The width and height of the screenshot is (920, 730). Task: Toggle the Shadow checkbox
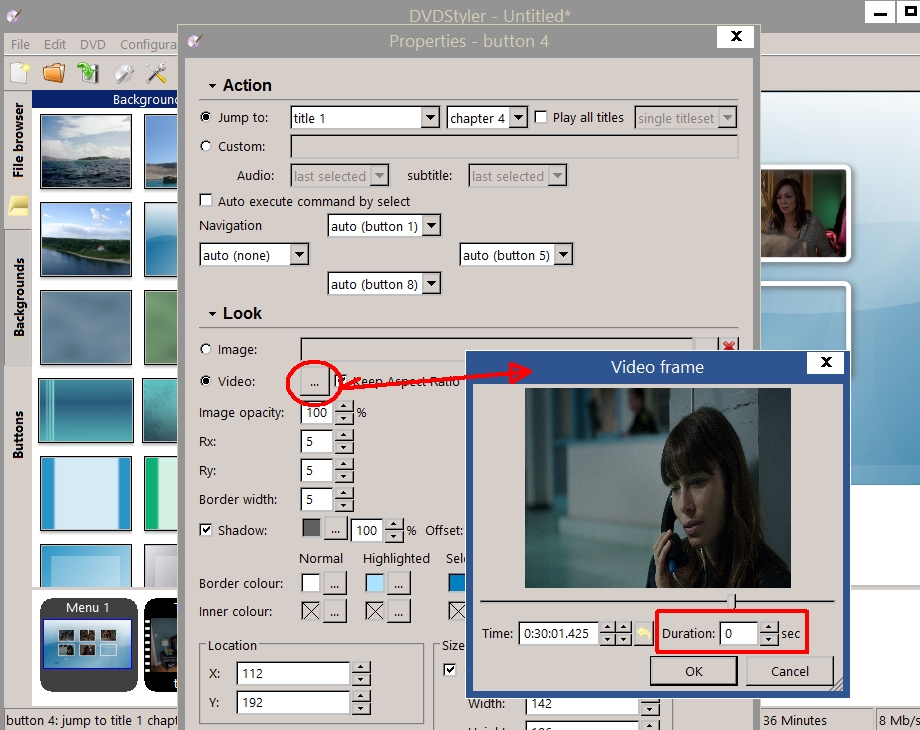205,530
